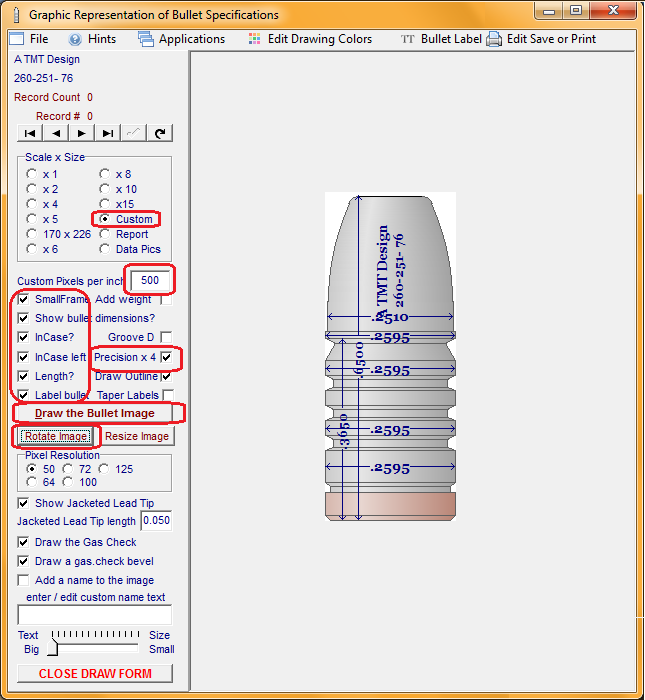
Task: Click the greyed edit record icon
Action: pos(133,133)
